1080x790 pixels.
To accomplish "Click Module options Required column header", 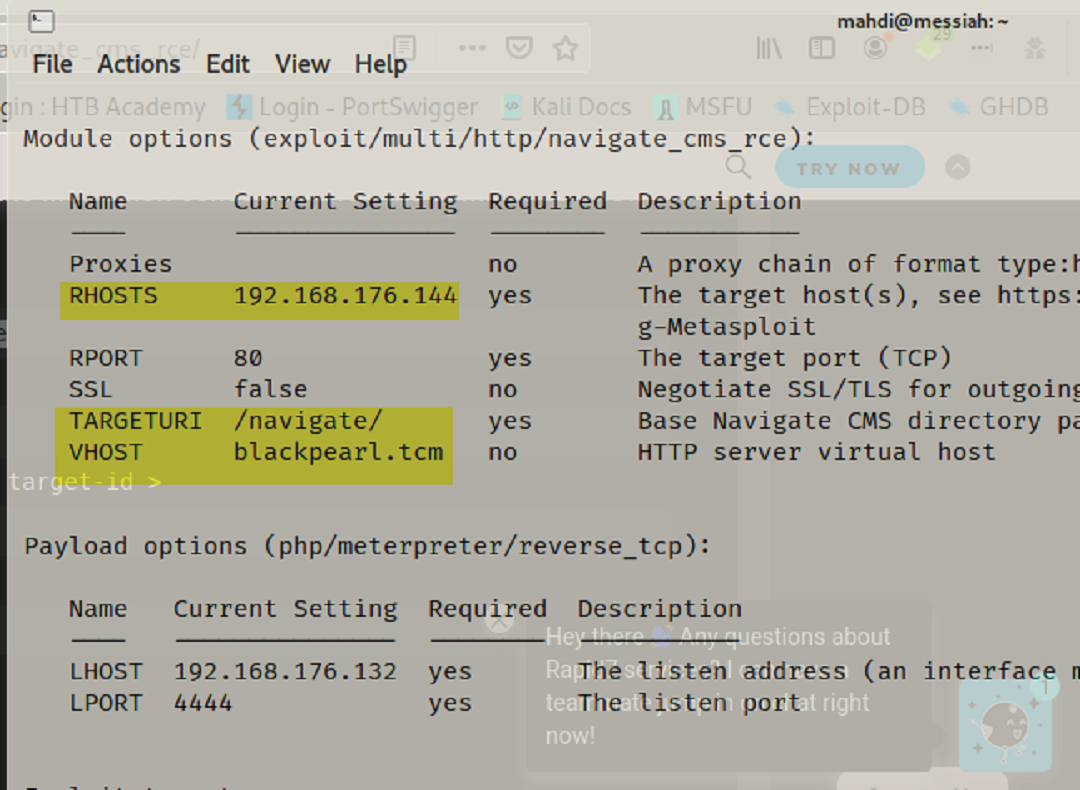I will (548, 201).
